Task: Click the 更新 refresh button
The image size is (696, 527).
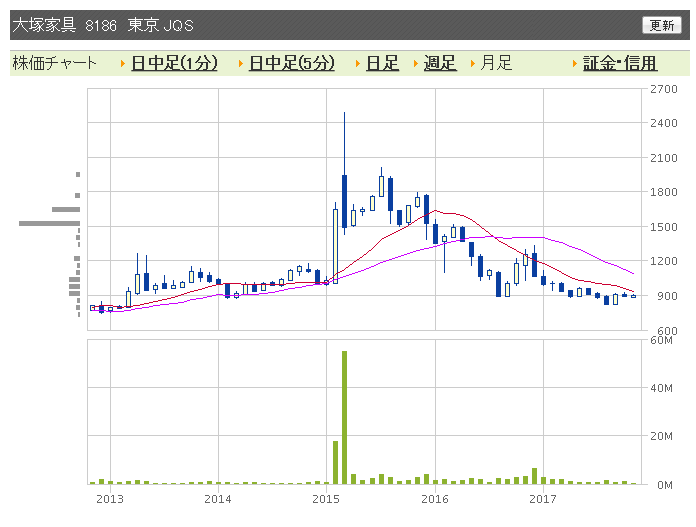Action: (x=662, y=25)
